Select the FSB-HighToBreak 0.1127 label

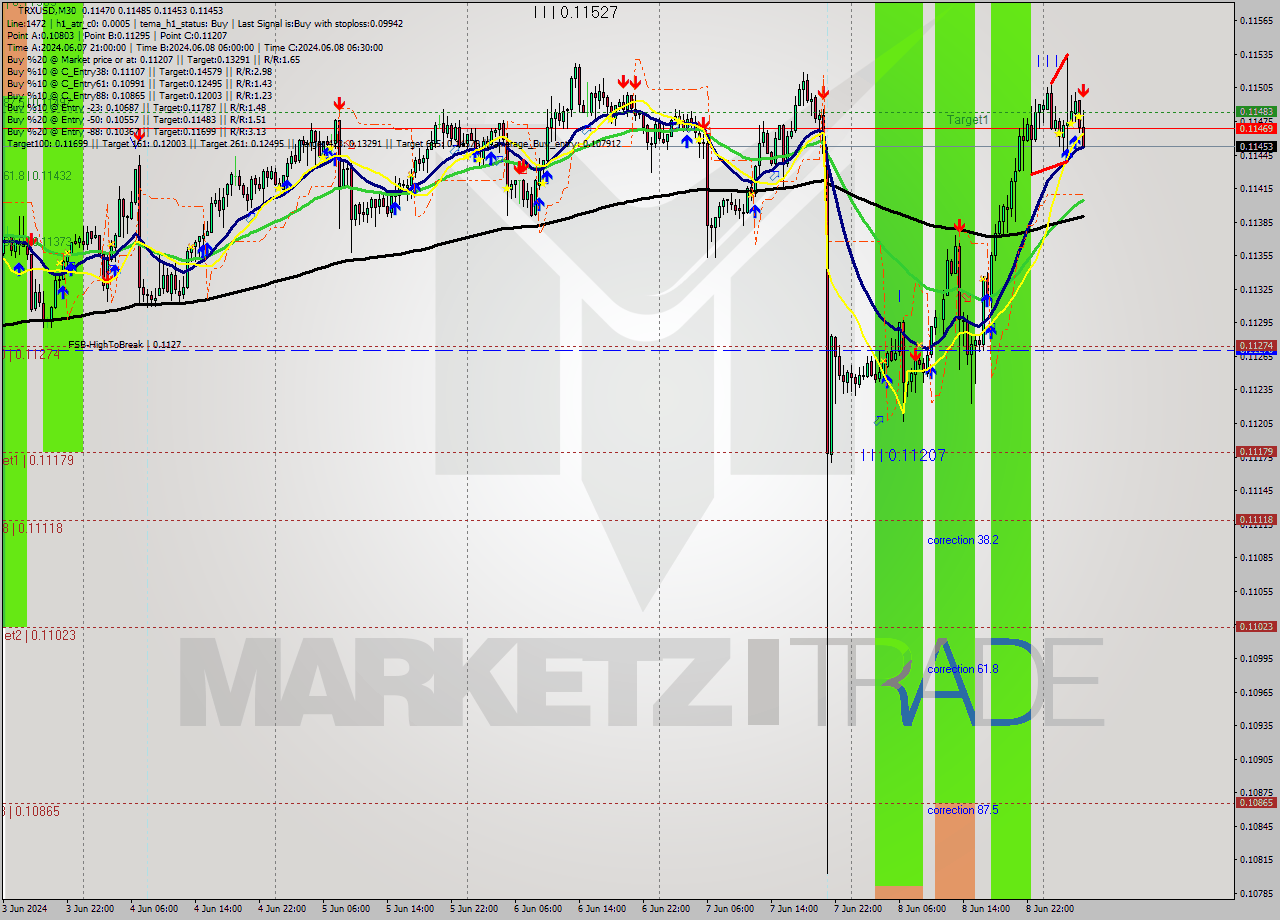click(x=124, y=344)
